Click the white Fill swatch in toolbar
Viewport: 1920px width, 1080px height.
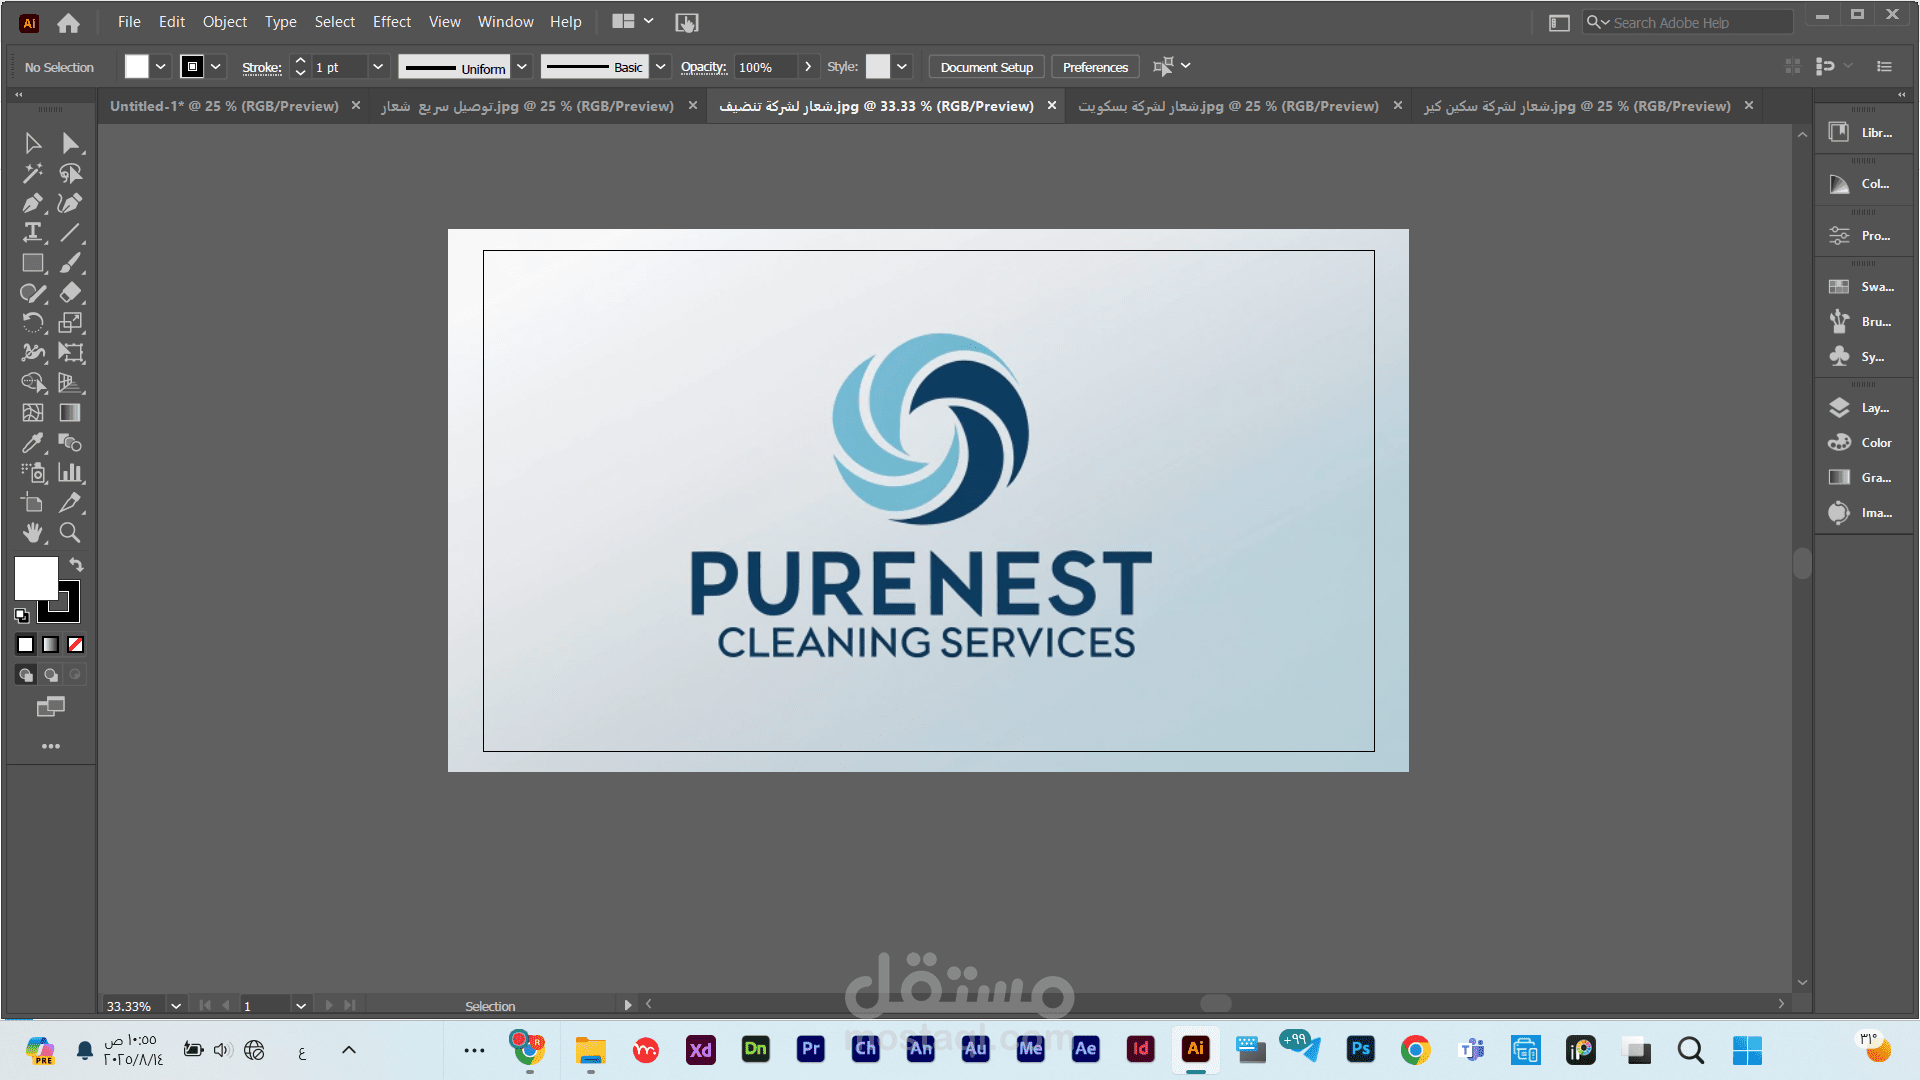click(36, 578)
